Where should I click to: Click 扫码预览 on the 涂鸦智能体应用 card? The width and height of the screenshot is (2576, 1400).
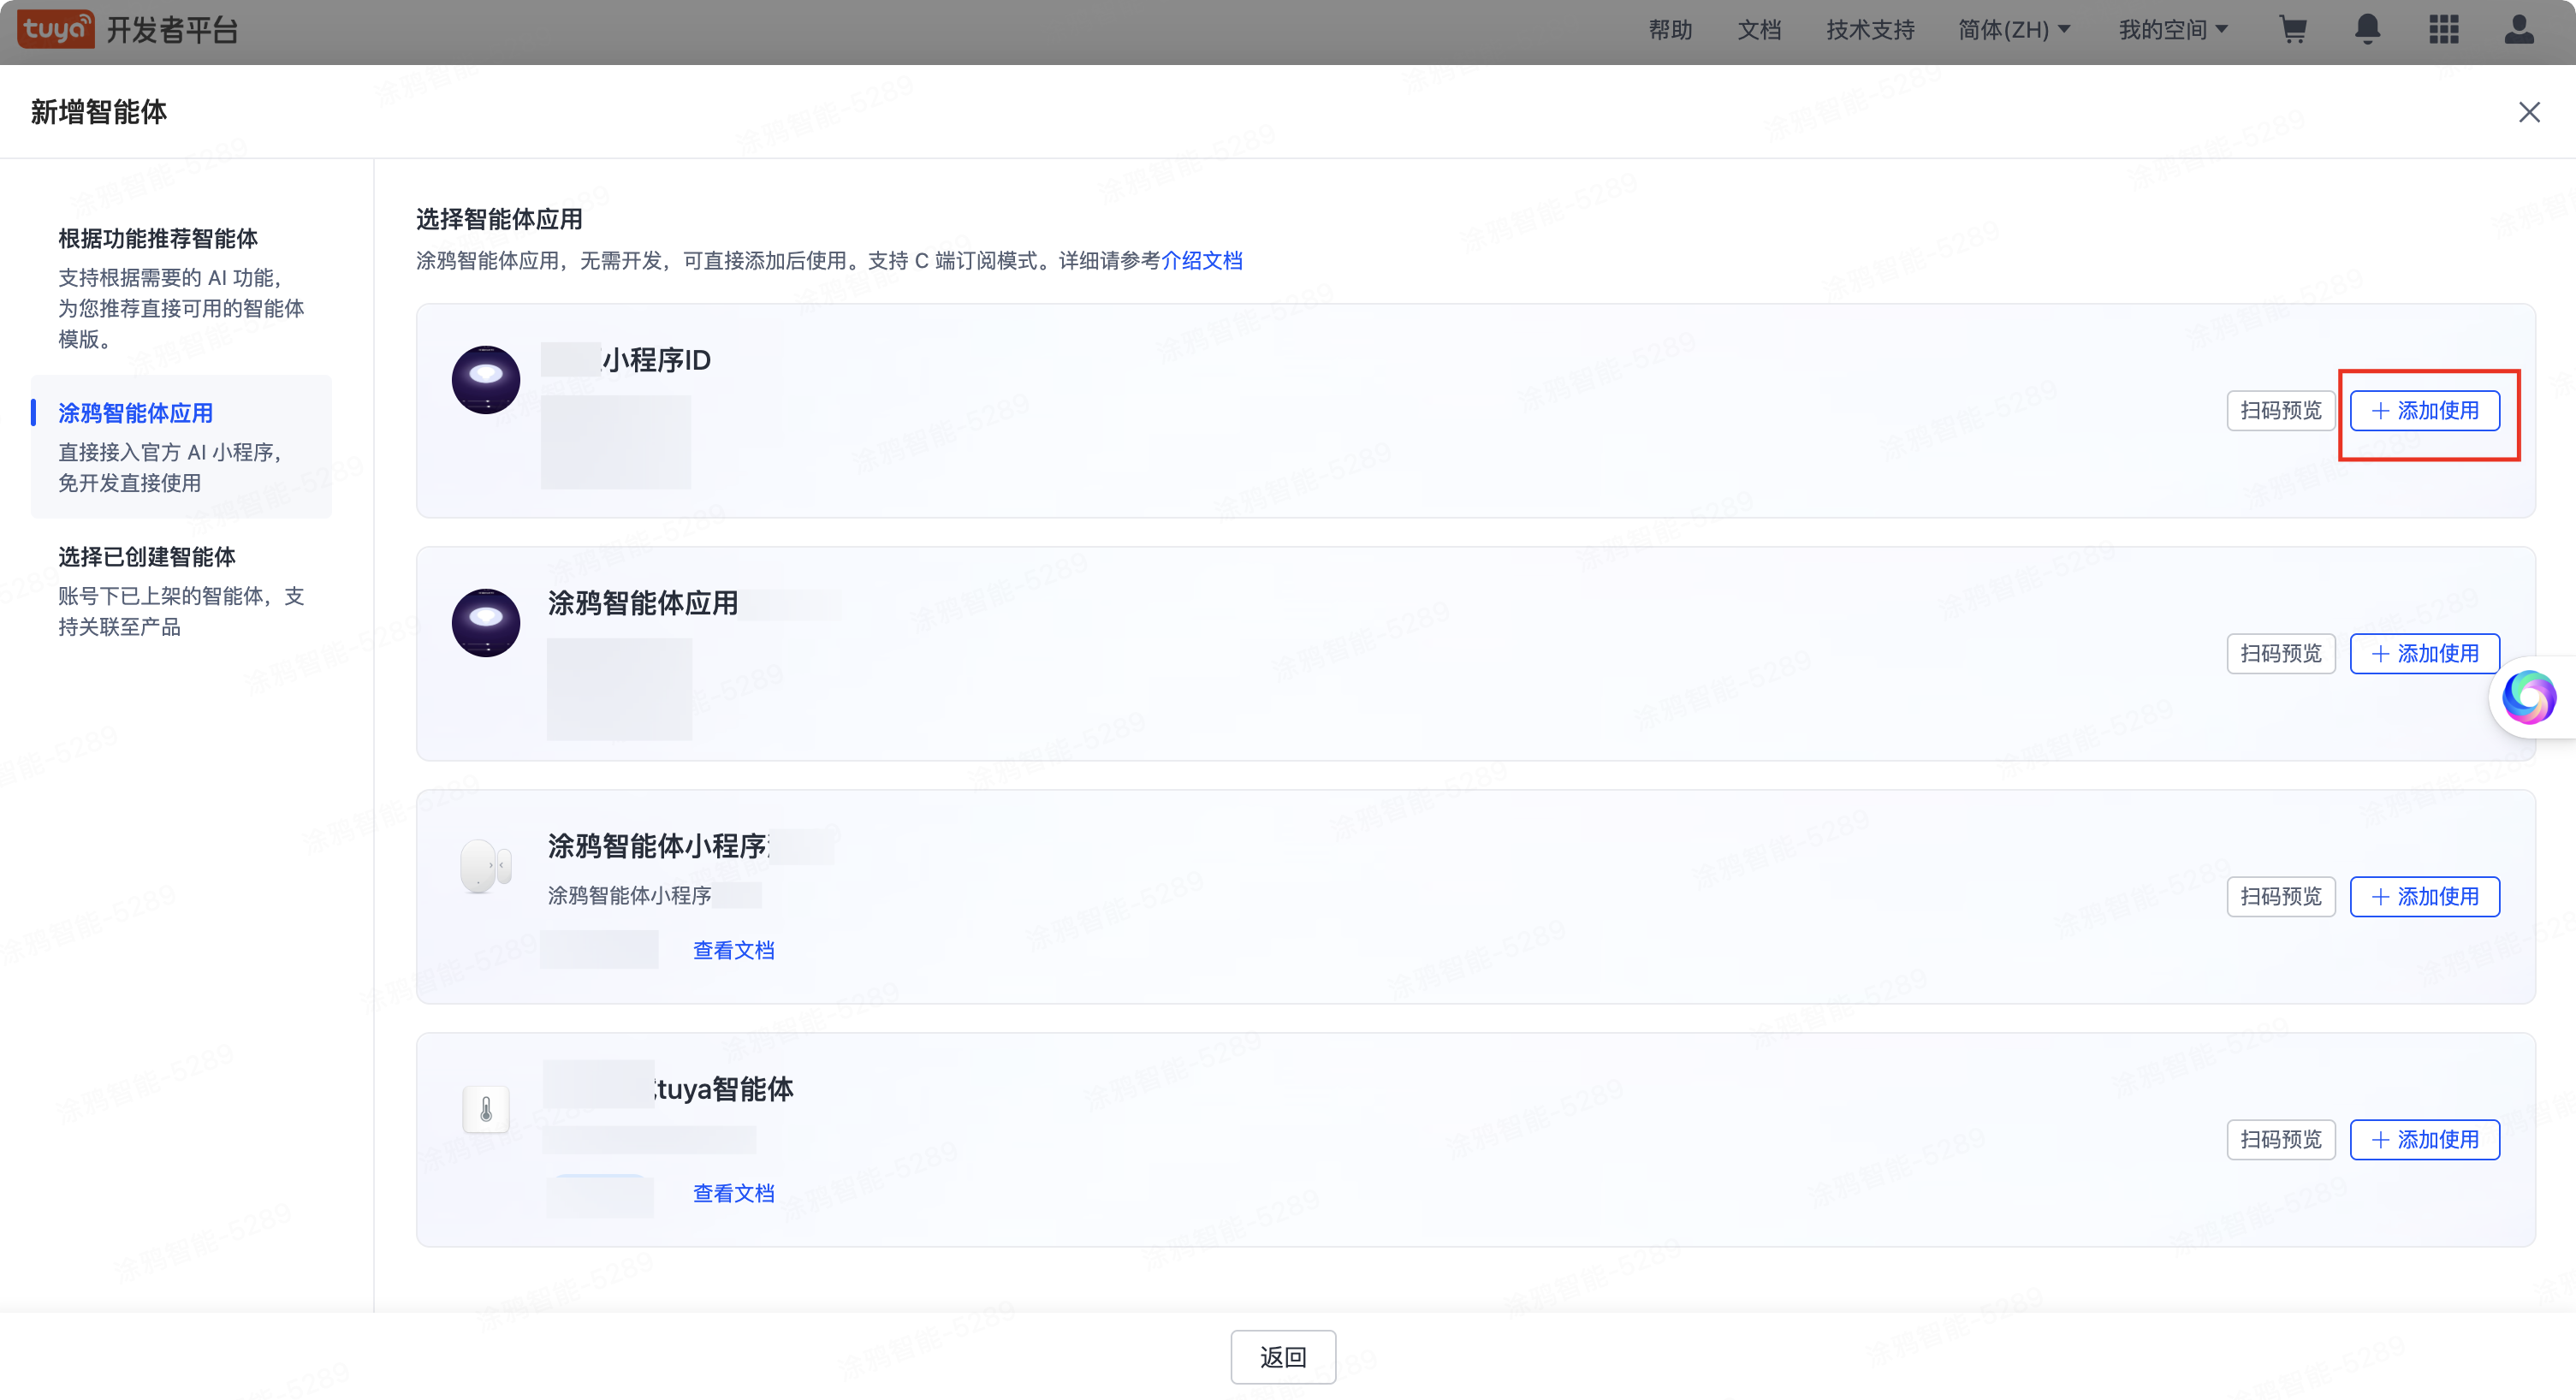tap(2280, 653)
